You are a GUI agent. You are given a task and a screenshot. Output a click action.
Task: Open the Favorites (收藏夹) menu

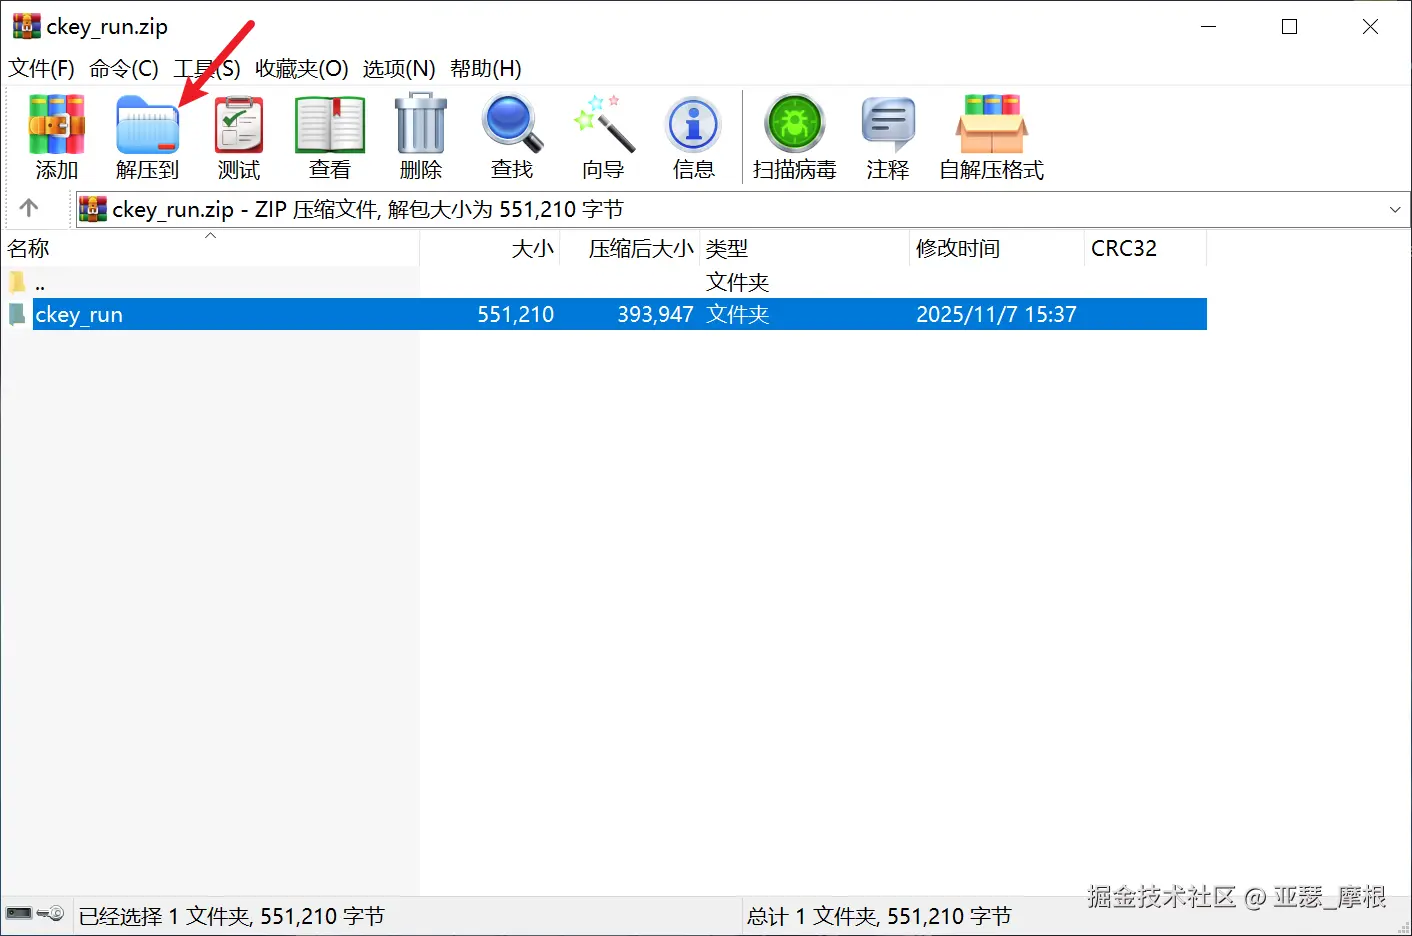click(x=301, y=68)
